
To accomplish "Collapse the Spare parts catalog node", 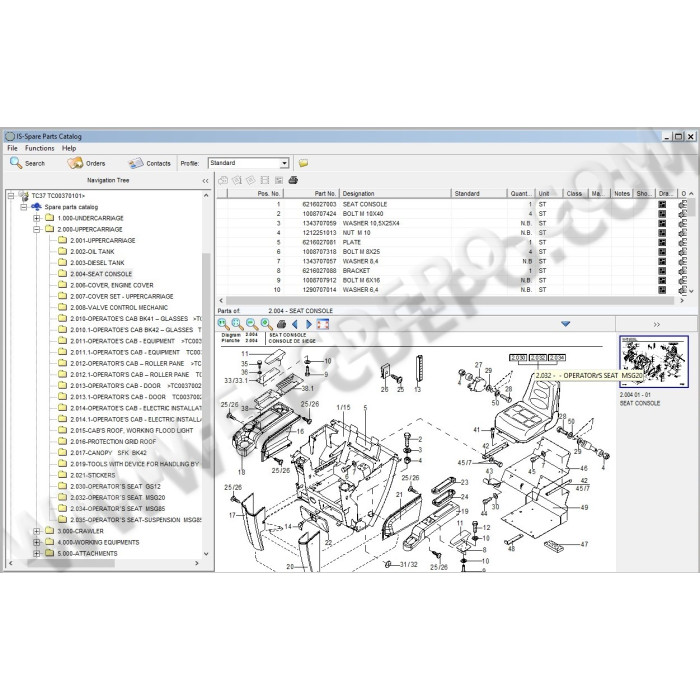I will point(24,207).
